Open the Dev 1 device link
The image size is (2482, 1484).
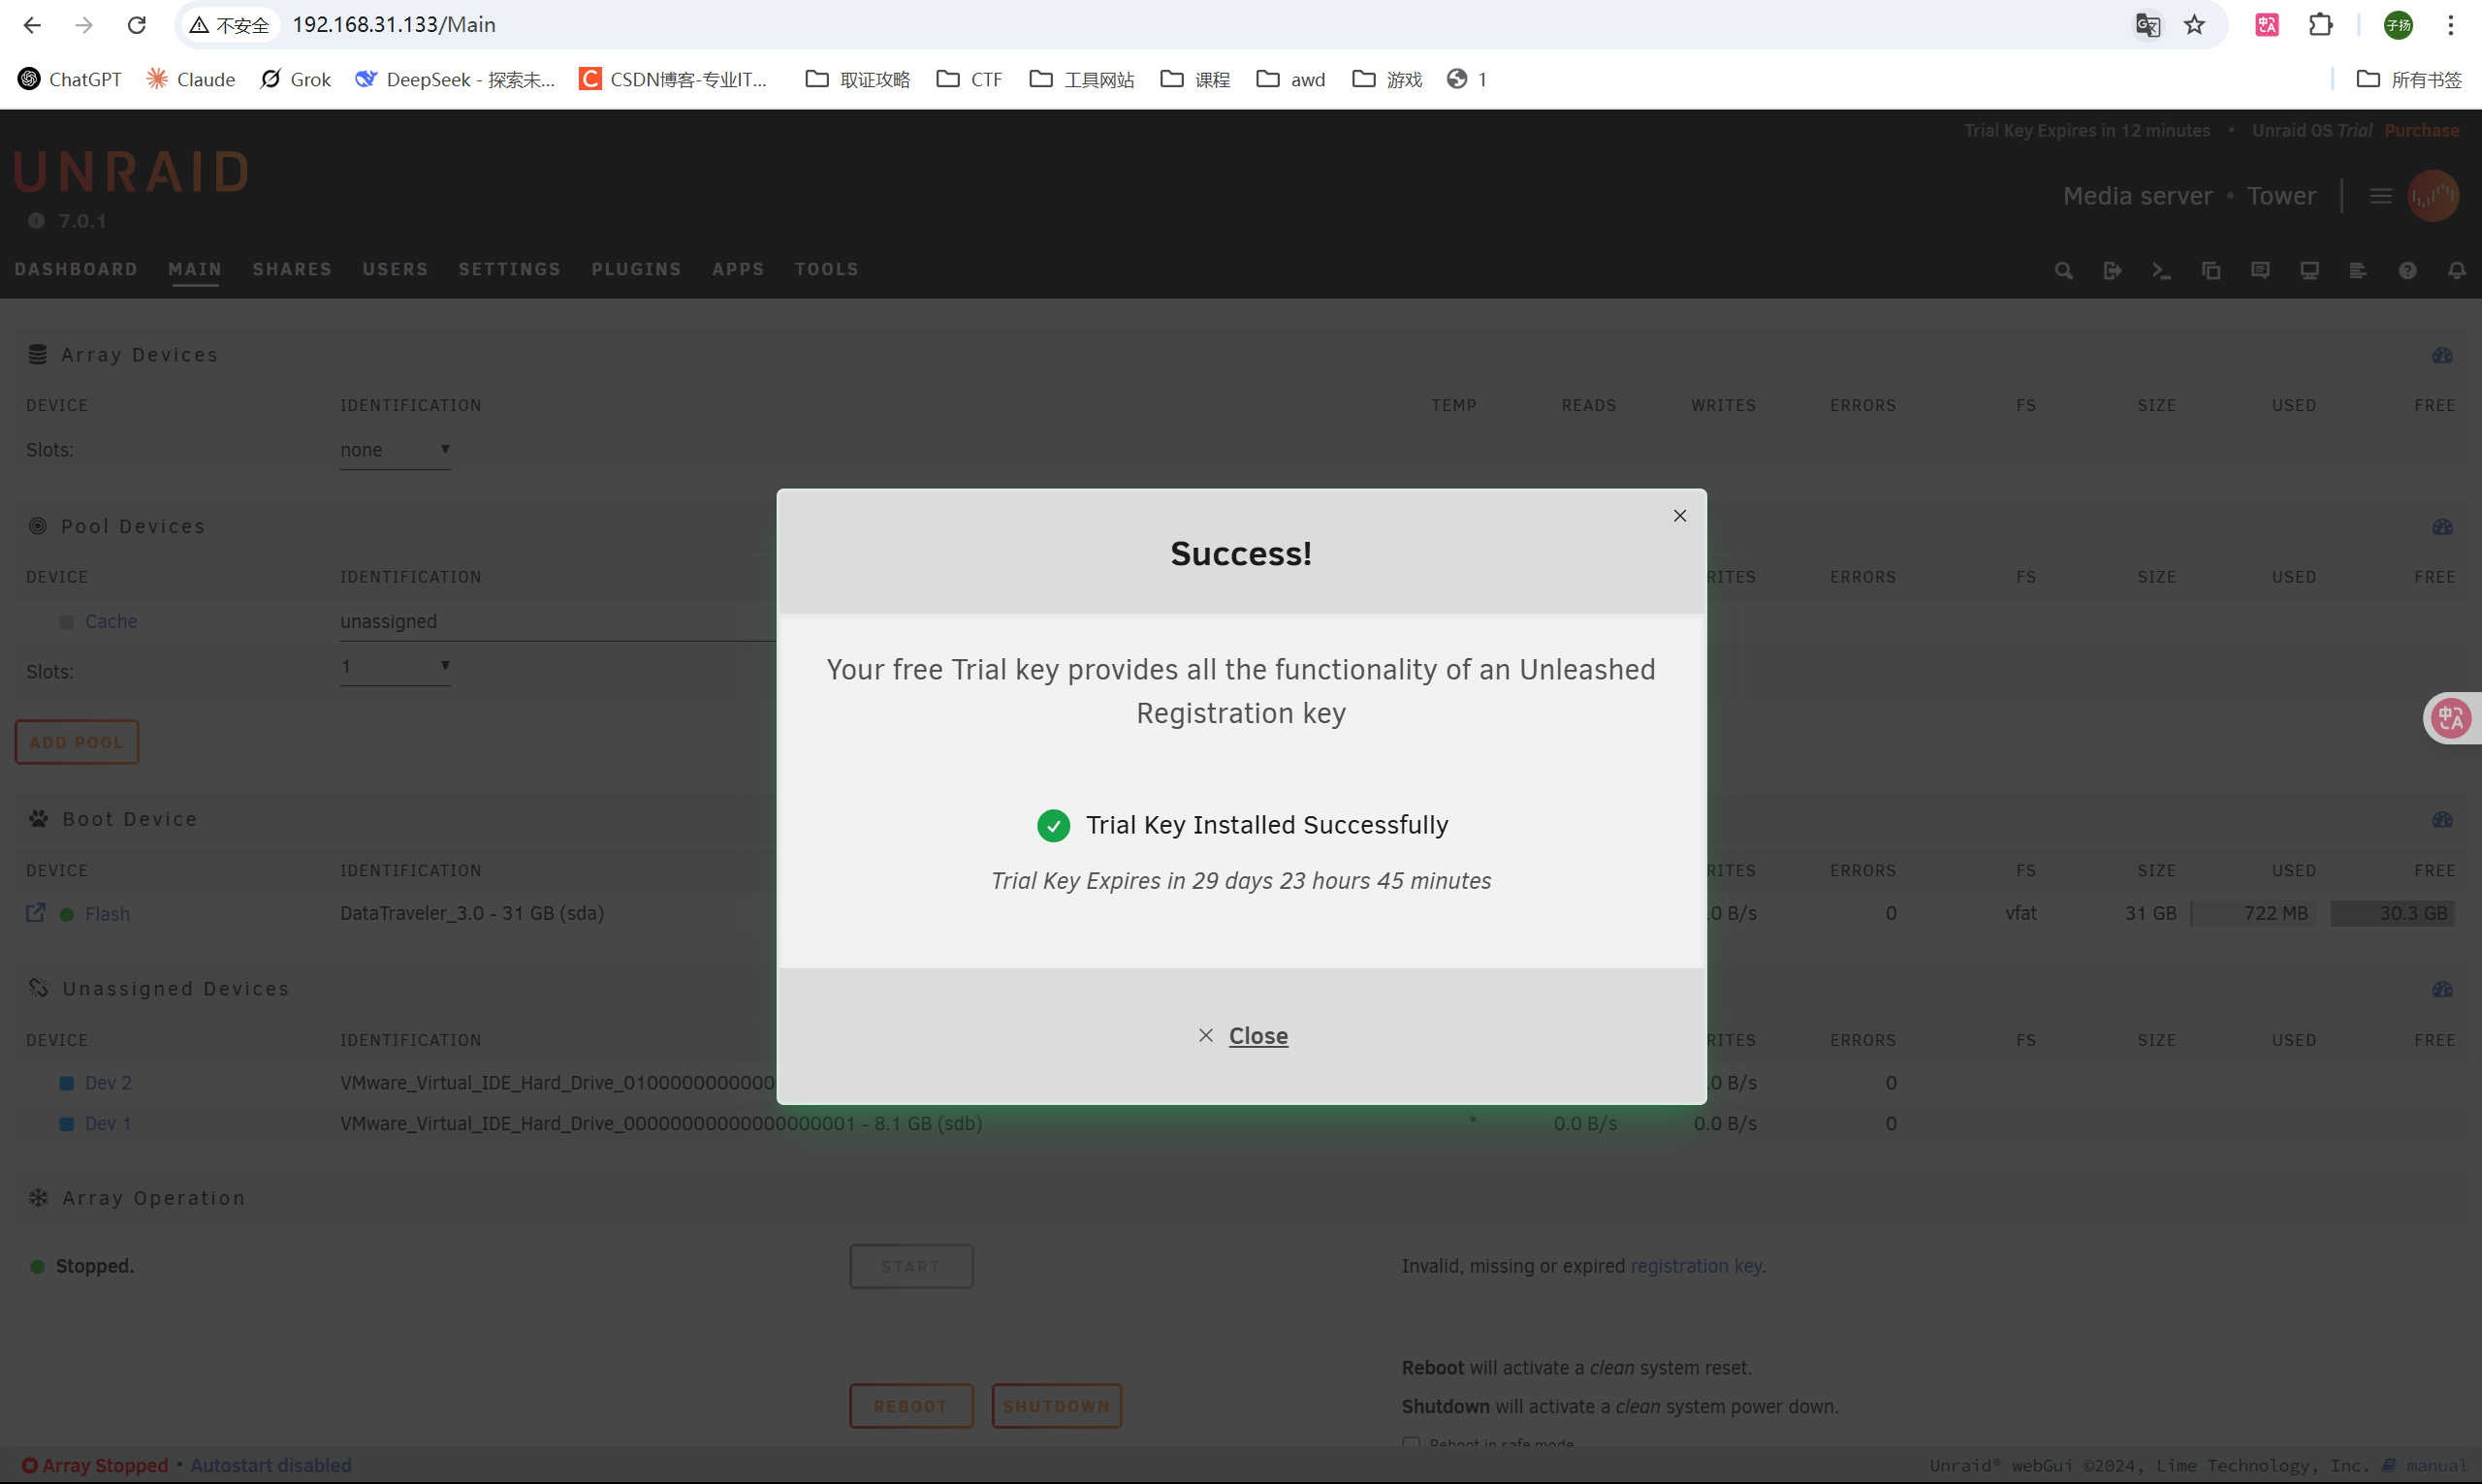108,1124
